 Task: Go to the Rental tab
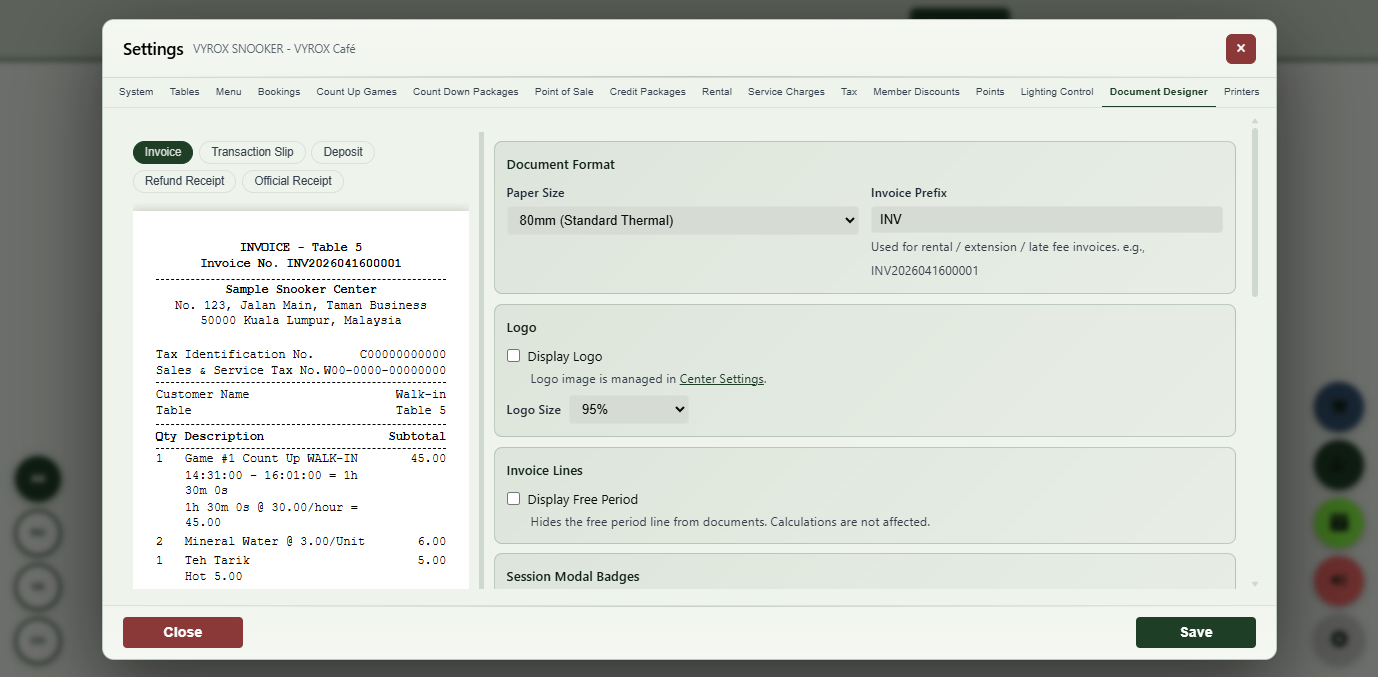click(717, 92)
